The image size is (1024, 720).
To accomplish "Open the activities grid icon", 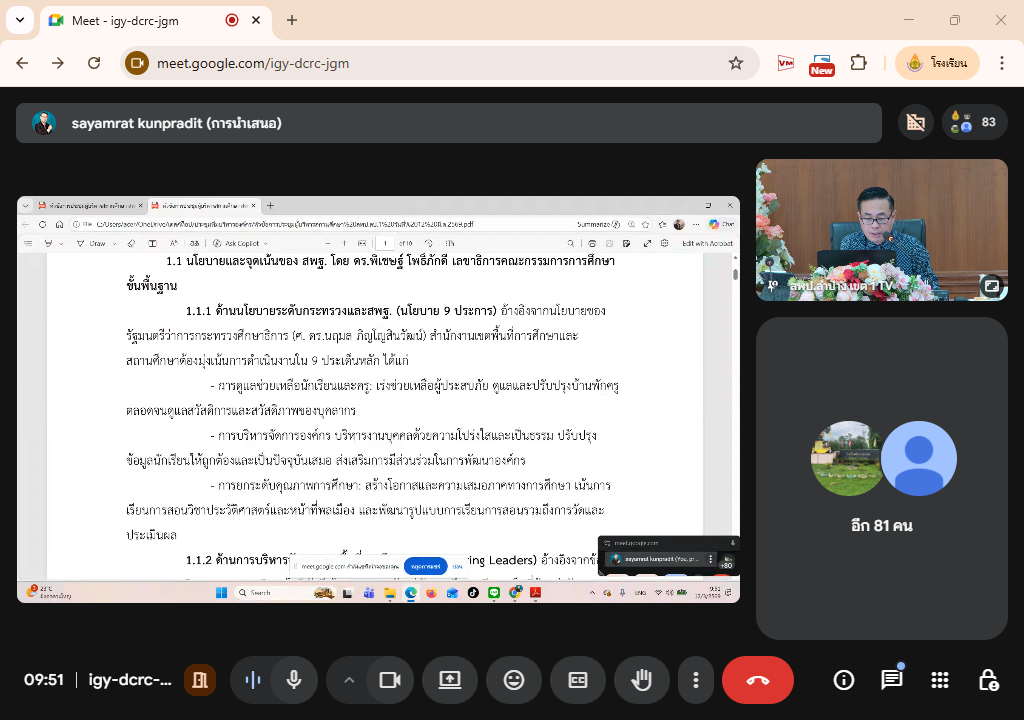I will (x=939, y=680).
